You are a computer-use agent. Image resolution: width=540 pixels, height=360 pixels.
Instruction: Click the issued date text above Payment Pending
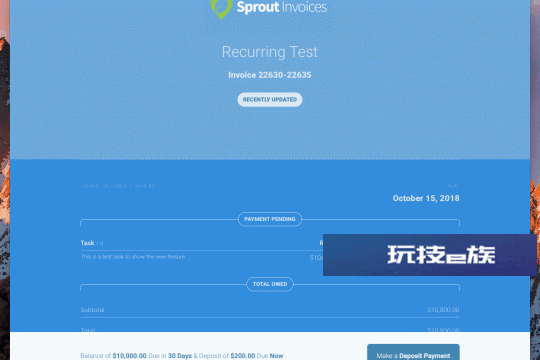point(118,186)
